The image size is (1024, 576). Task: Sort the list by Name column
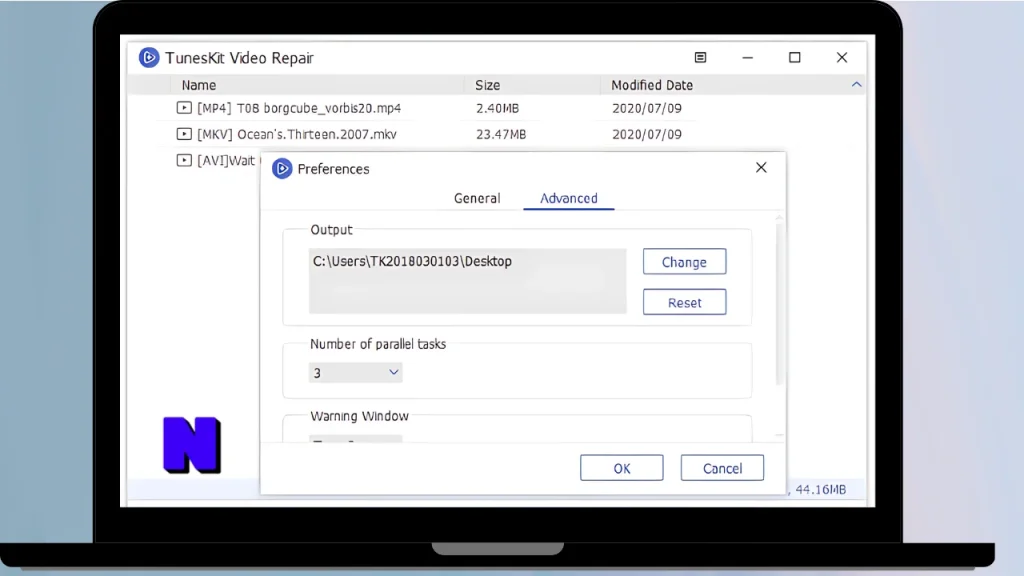coord(199,85)
